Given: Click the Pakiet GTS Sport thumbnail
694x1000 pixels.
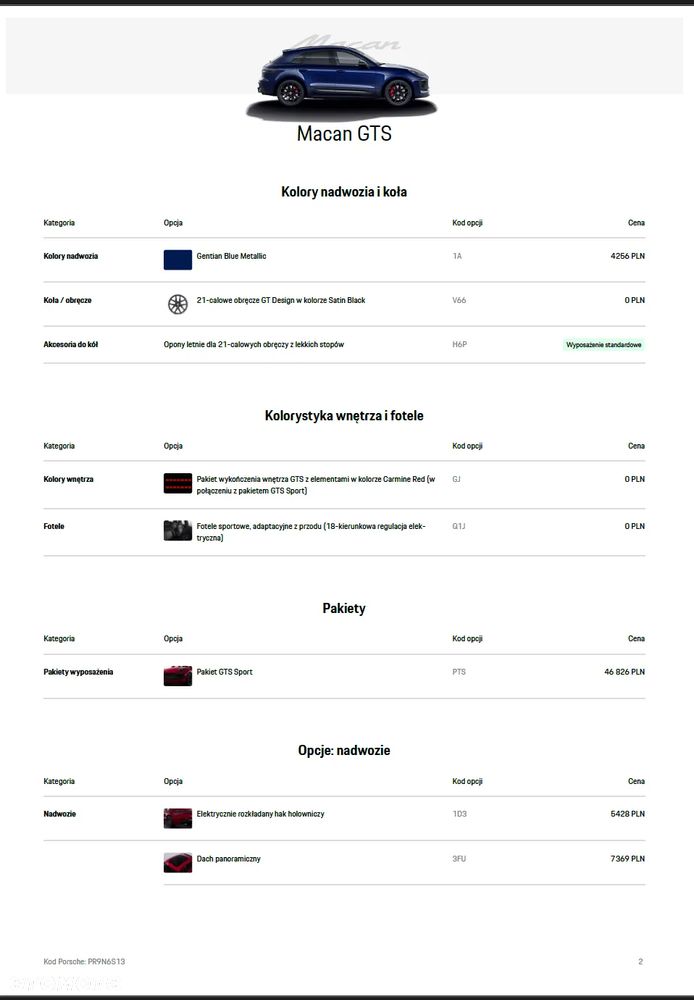Looking at the screenshot, I should [x=177, y=676].
